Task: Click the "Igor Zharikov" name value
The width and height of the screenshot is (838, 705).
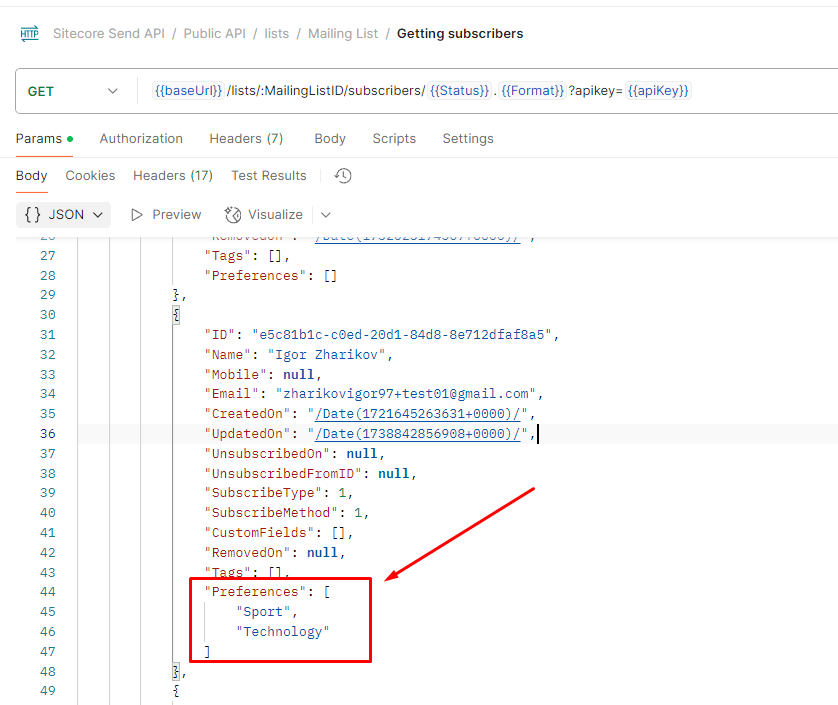Action: (326, 355)
